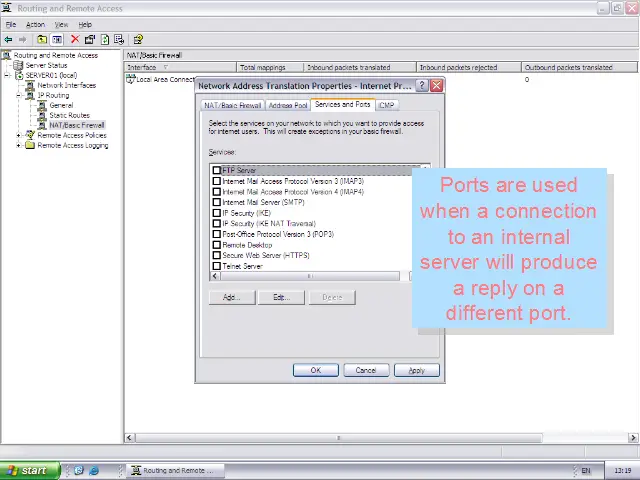
Task: Click the Server Status icon in tree
Action: click(x=18, y=65)
